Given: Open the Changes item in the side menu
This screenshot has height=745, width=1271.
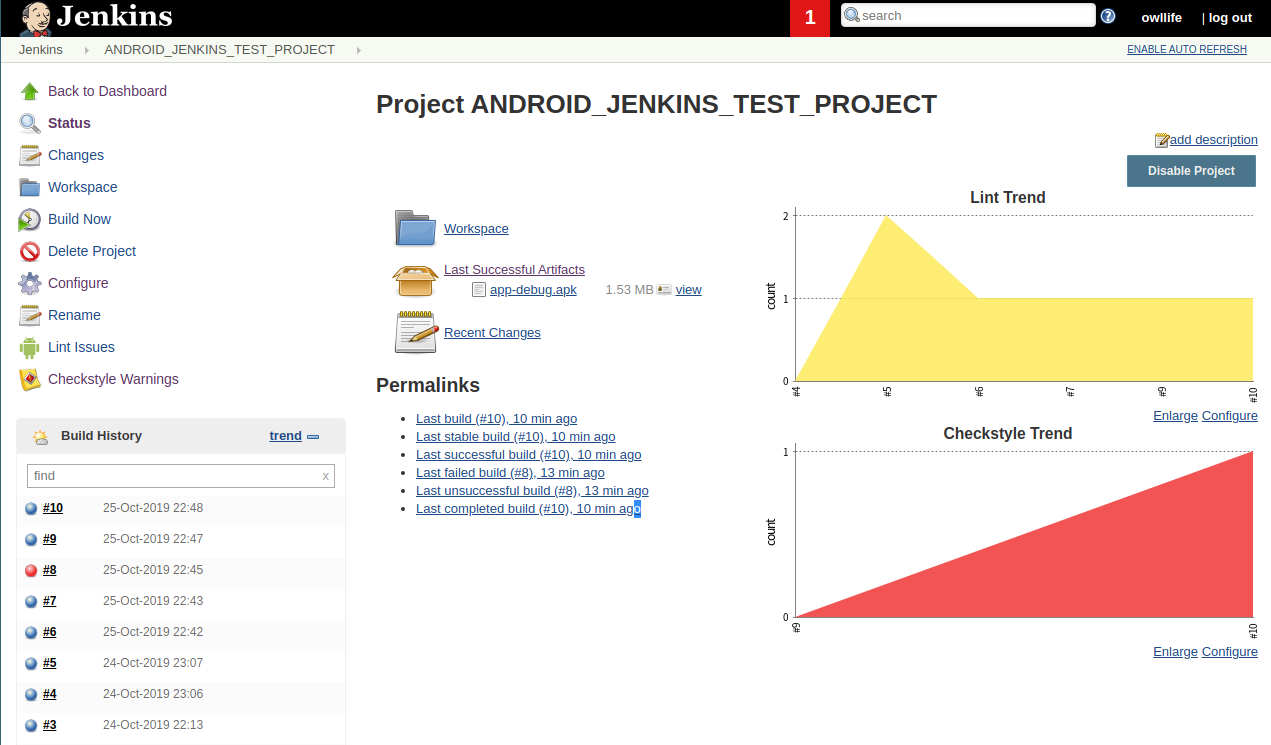Looking at the screenshot, I should tap(76, 155).
